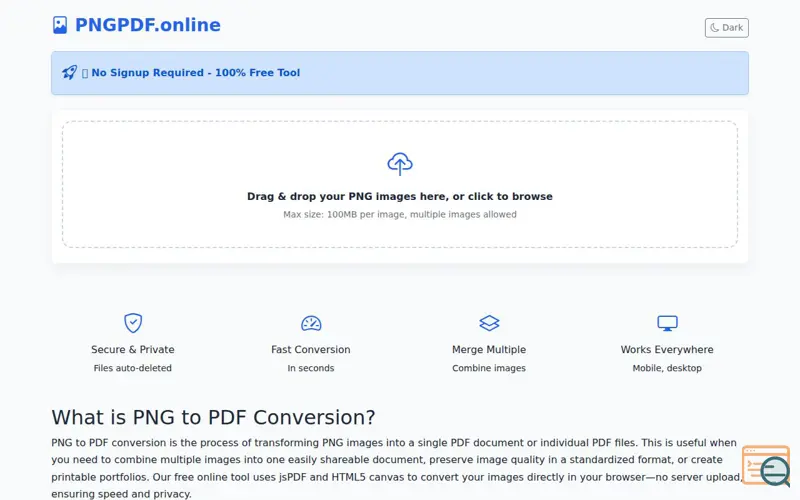The height and width of the screenshot is (500, 800).
Task: Select the 'No Signup Required - 100% Free Tool' text
Action: point(195,72)
